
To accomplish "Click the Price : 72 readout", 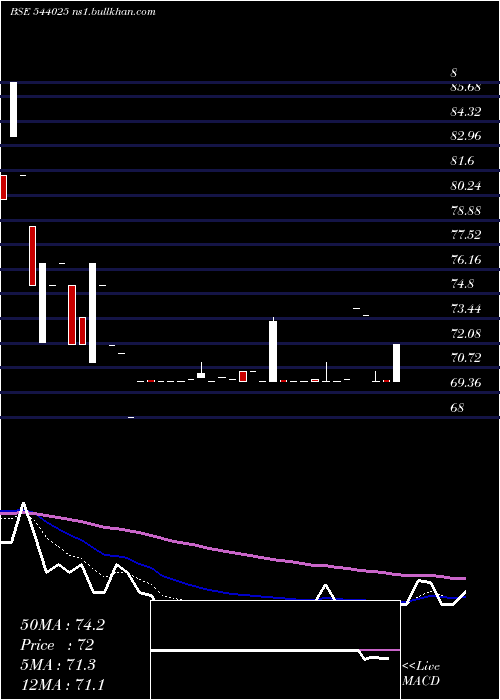I will (x=57, y=645).
